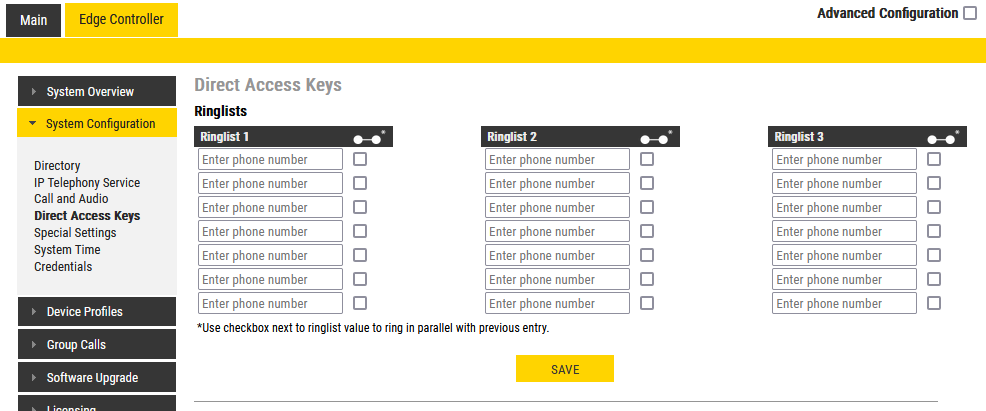Tick the last parallel ring checkbox in Ringlist 3
Screen dimensions: 986x411
coord(934,303)
